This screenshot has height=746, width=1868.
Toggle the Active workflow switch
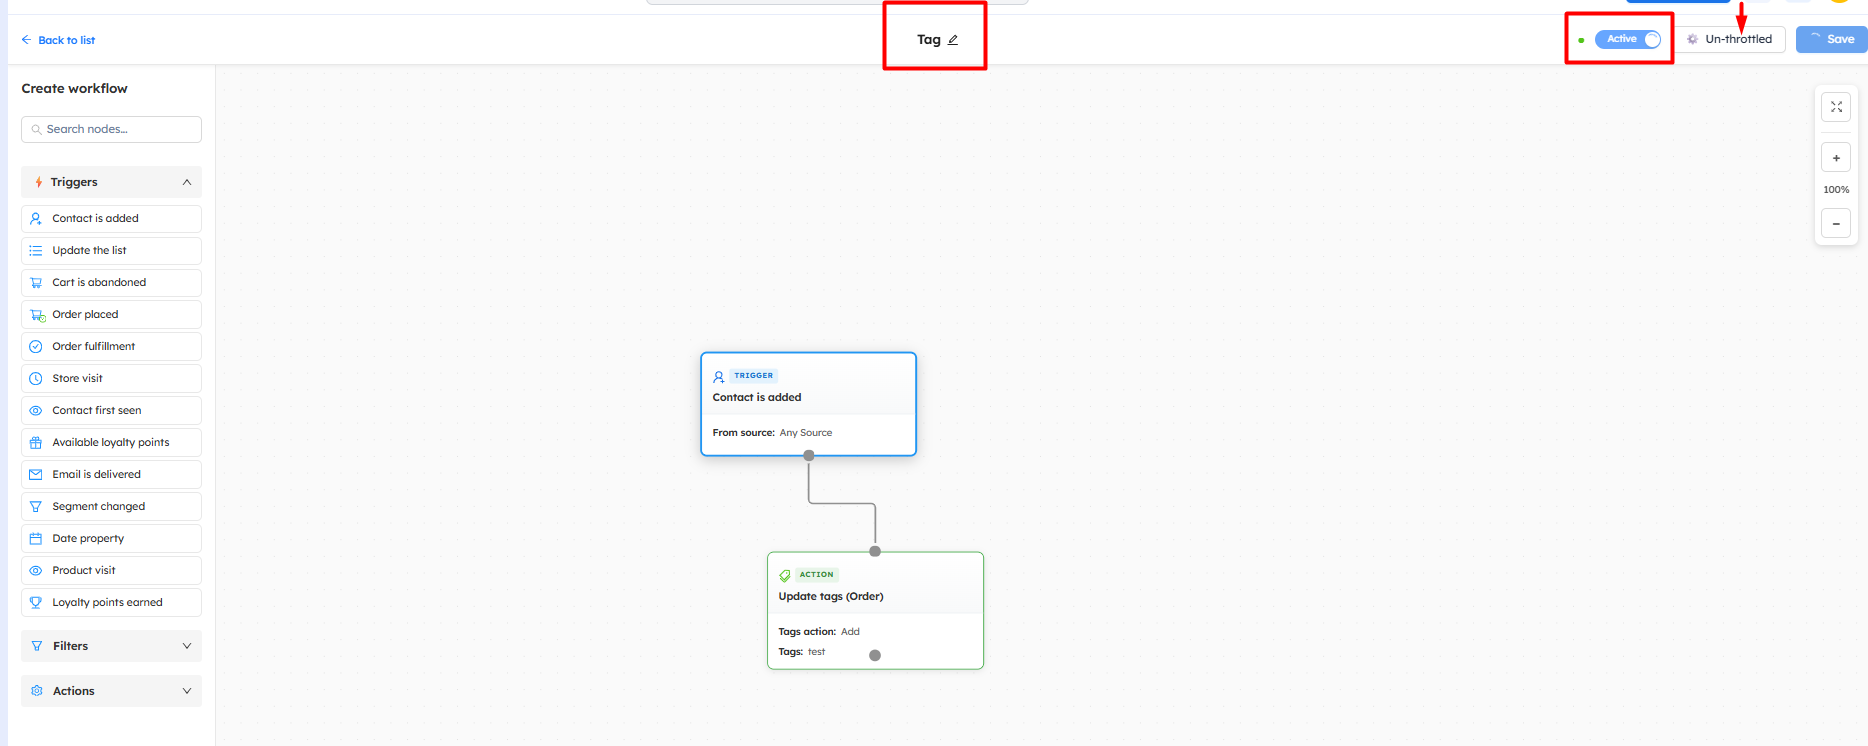[1628, 39]
